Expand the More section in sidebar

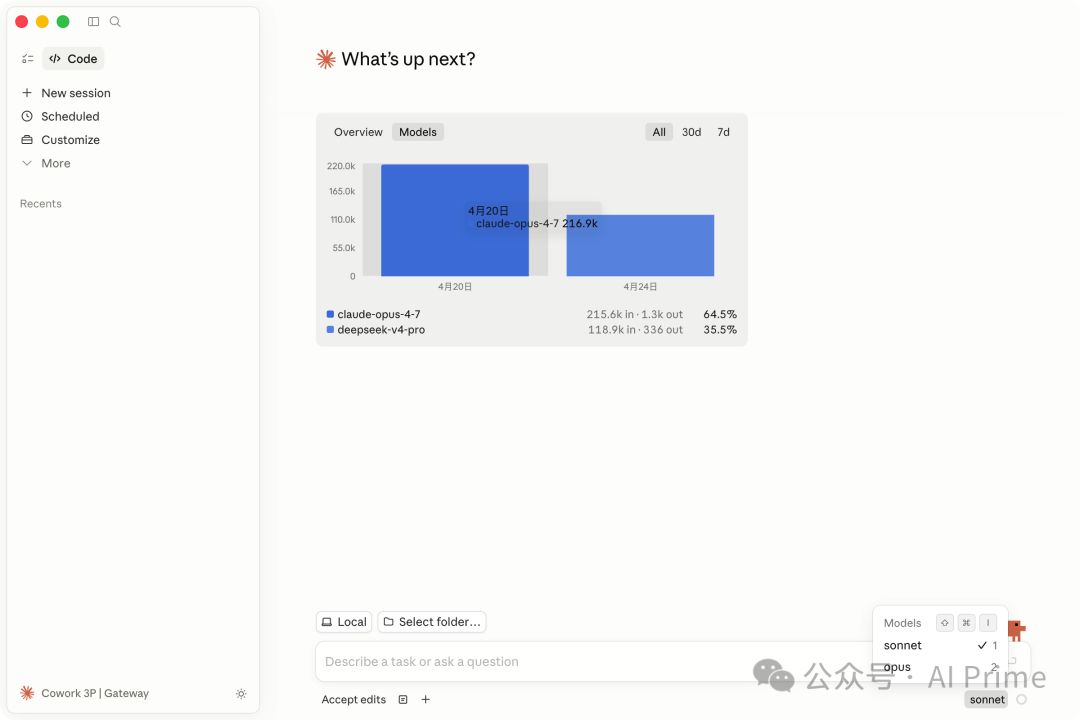[55, 163]
